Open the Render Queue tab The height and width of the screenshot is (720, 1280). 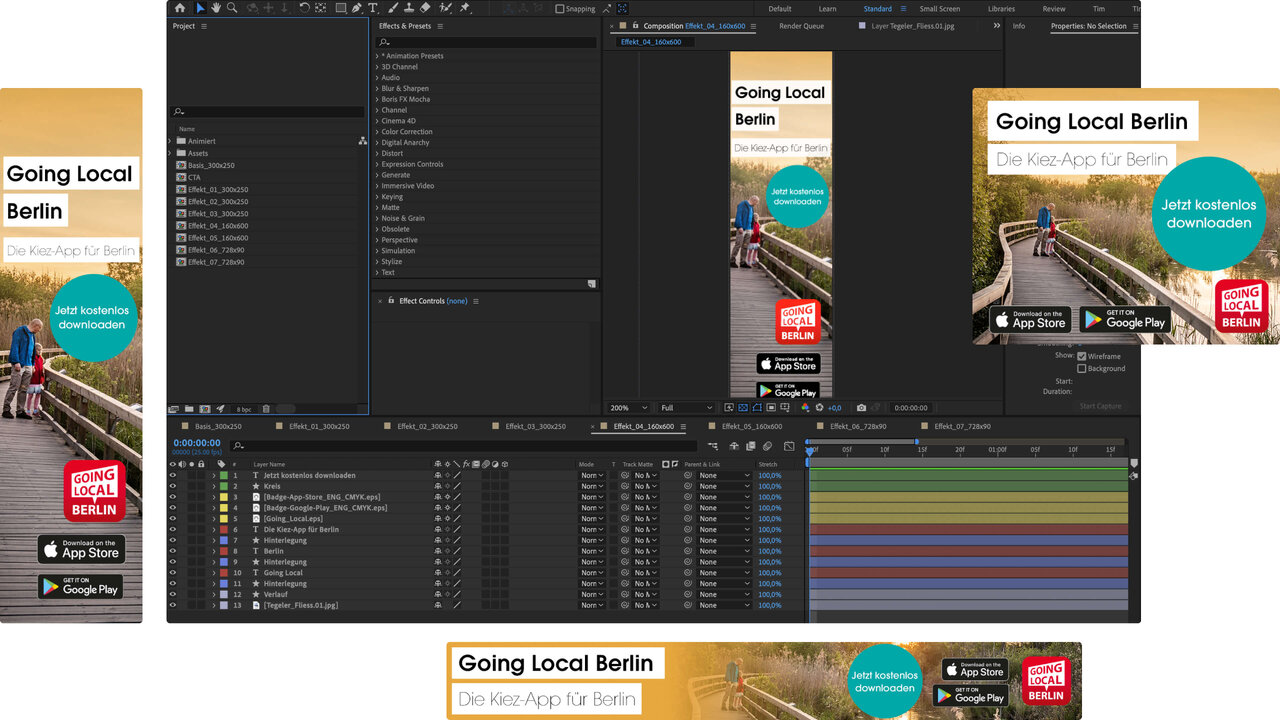pyautogui.click(x=801, y=26)
